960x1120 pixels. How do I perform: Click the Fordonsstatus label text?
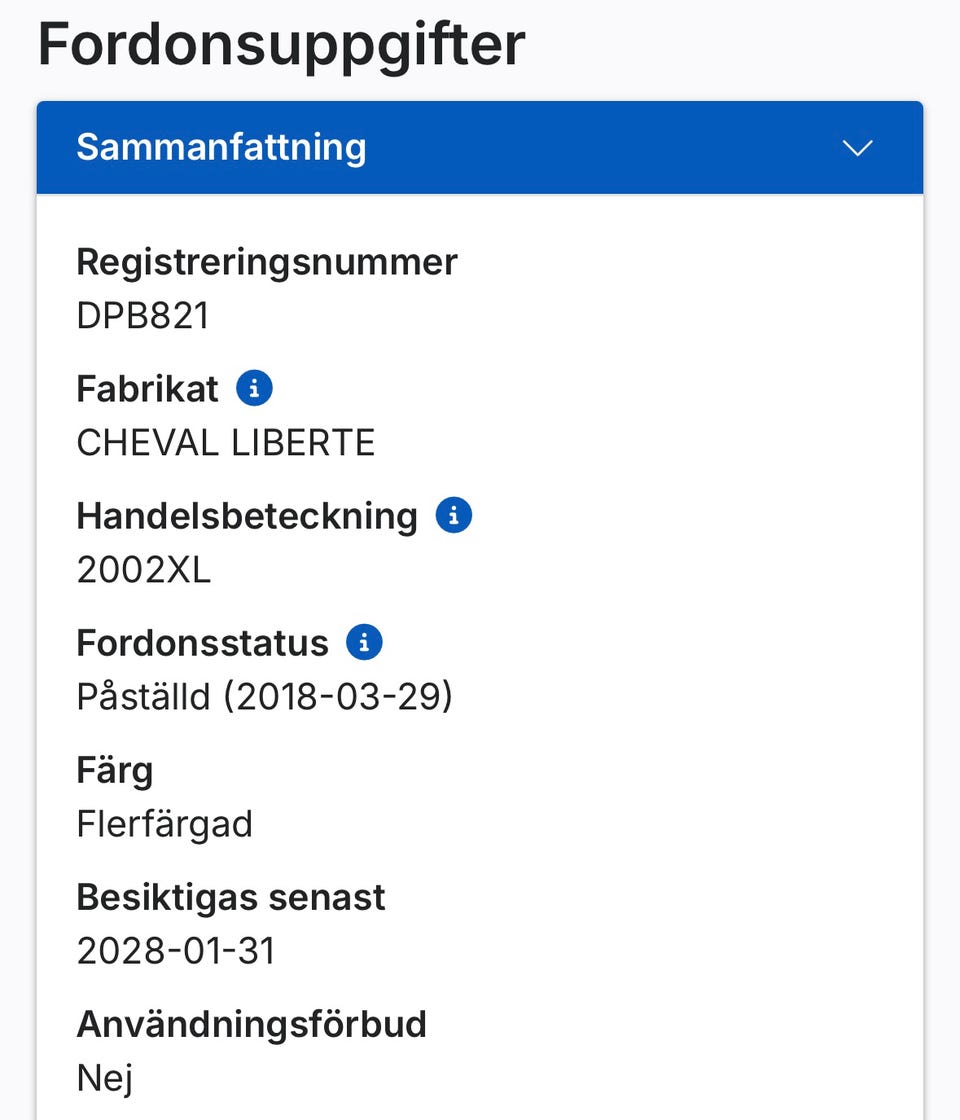coord(202,643)
